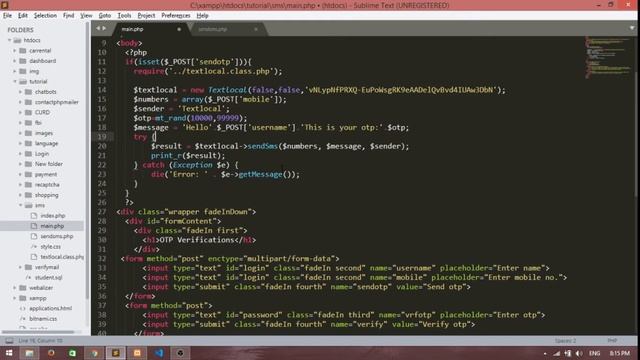Open applications.html in sidebar

coord(51,308)
